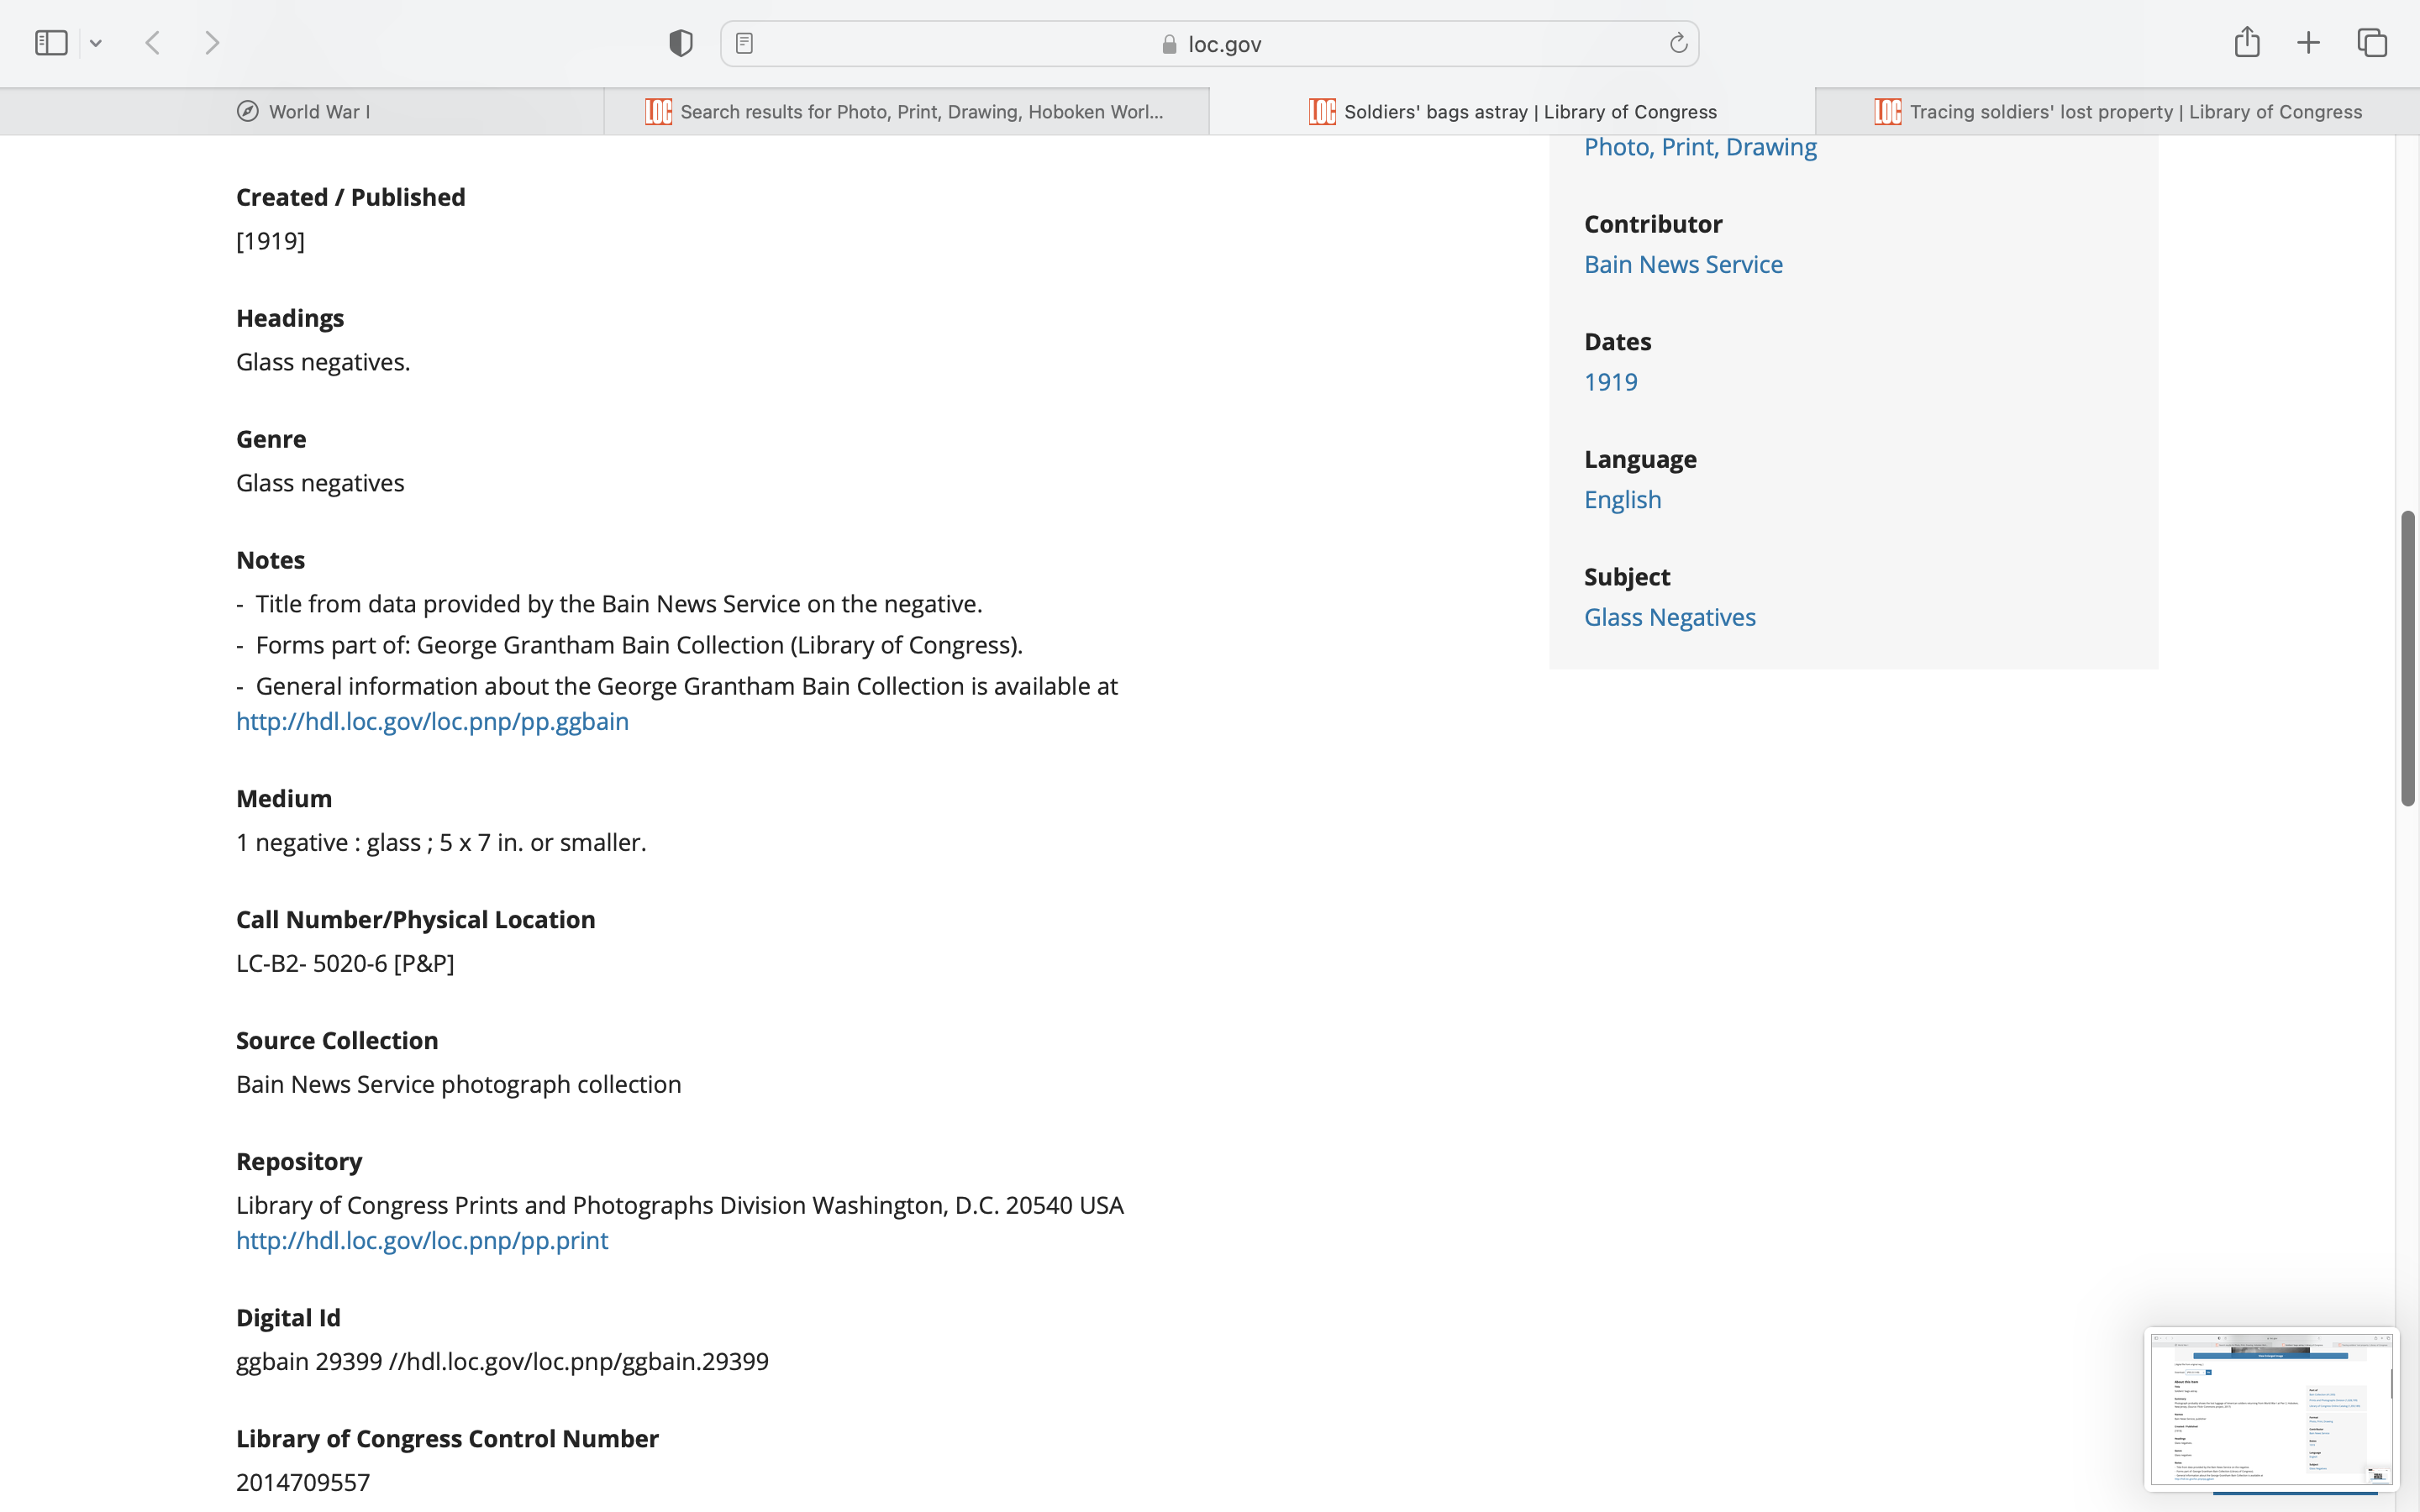Switch to the World War I tab
Image resolution: width=2420 pixels, height=1512 pixels.
point(303,111)
